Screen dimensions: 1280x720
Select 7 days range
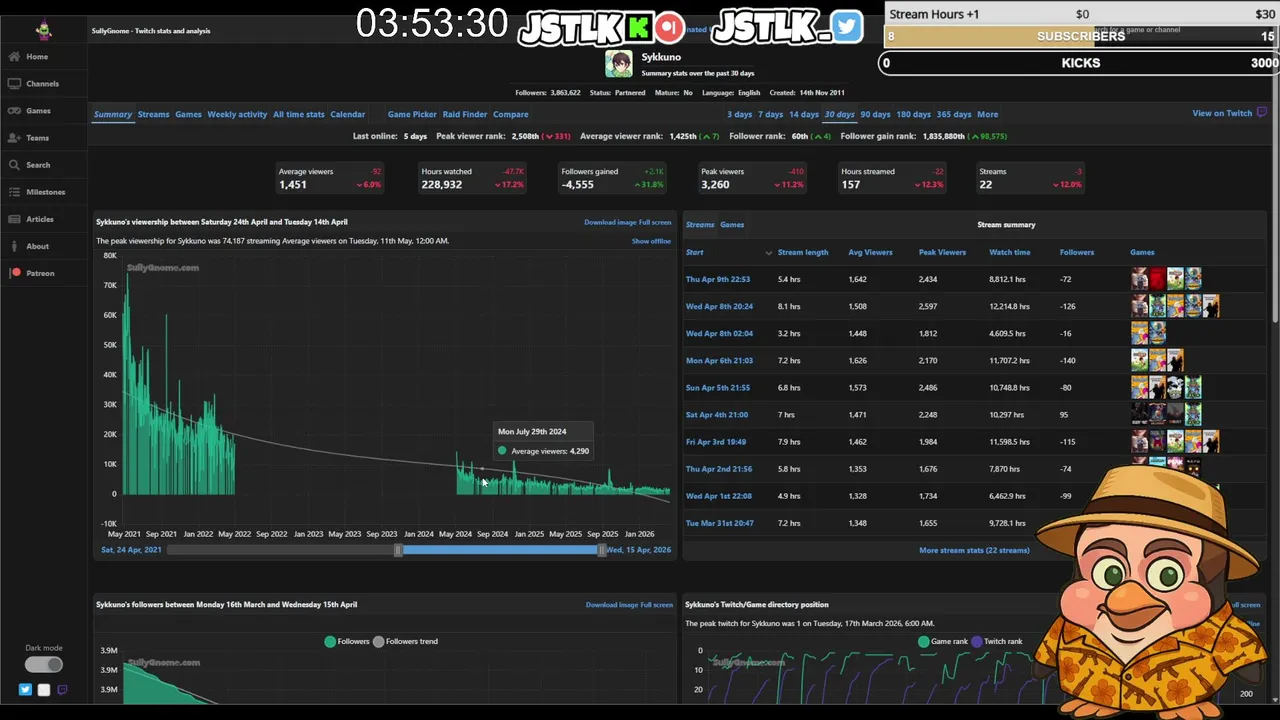(x=770, y=114)
